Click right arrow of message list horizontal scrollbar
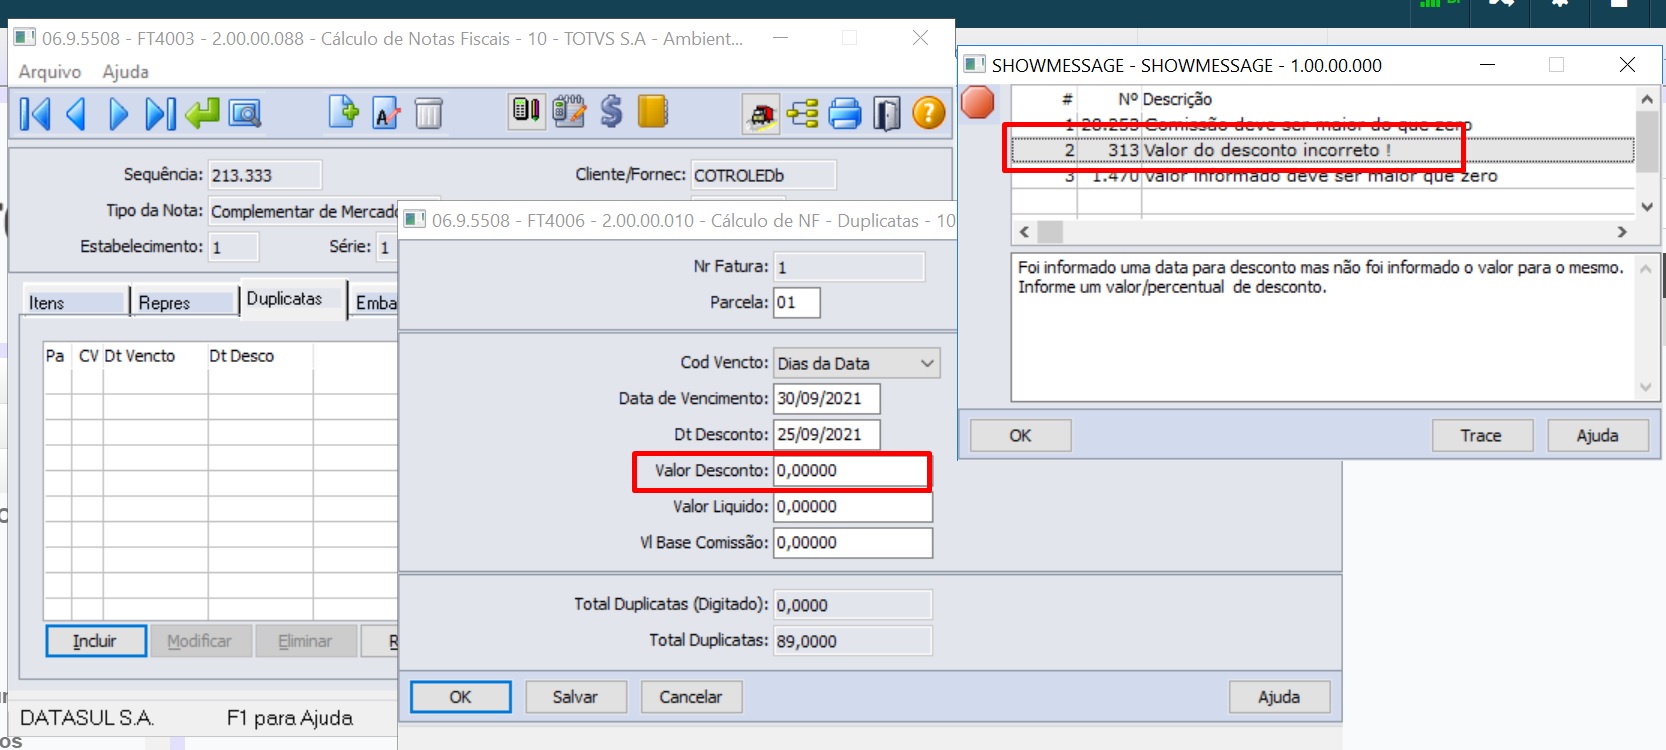Image resolution: width=1666 pixels, height=750 pixels. 1622,232
